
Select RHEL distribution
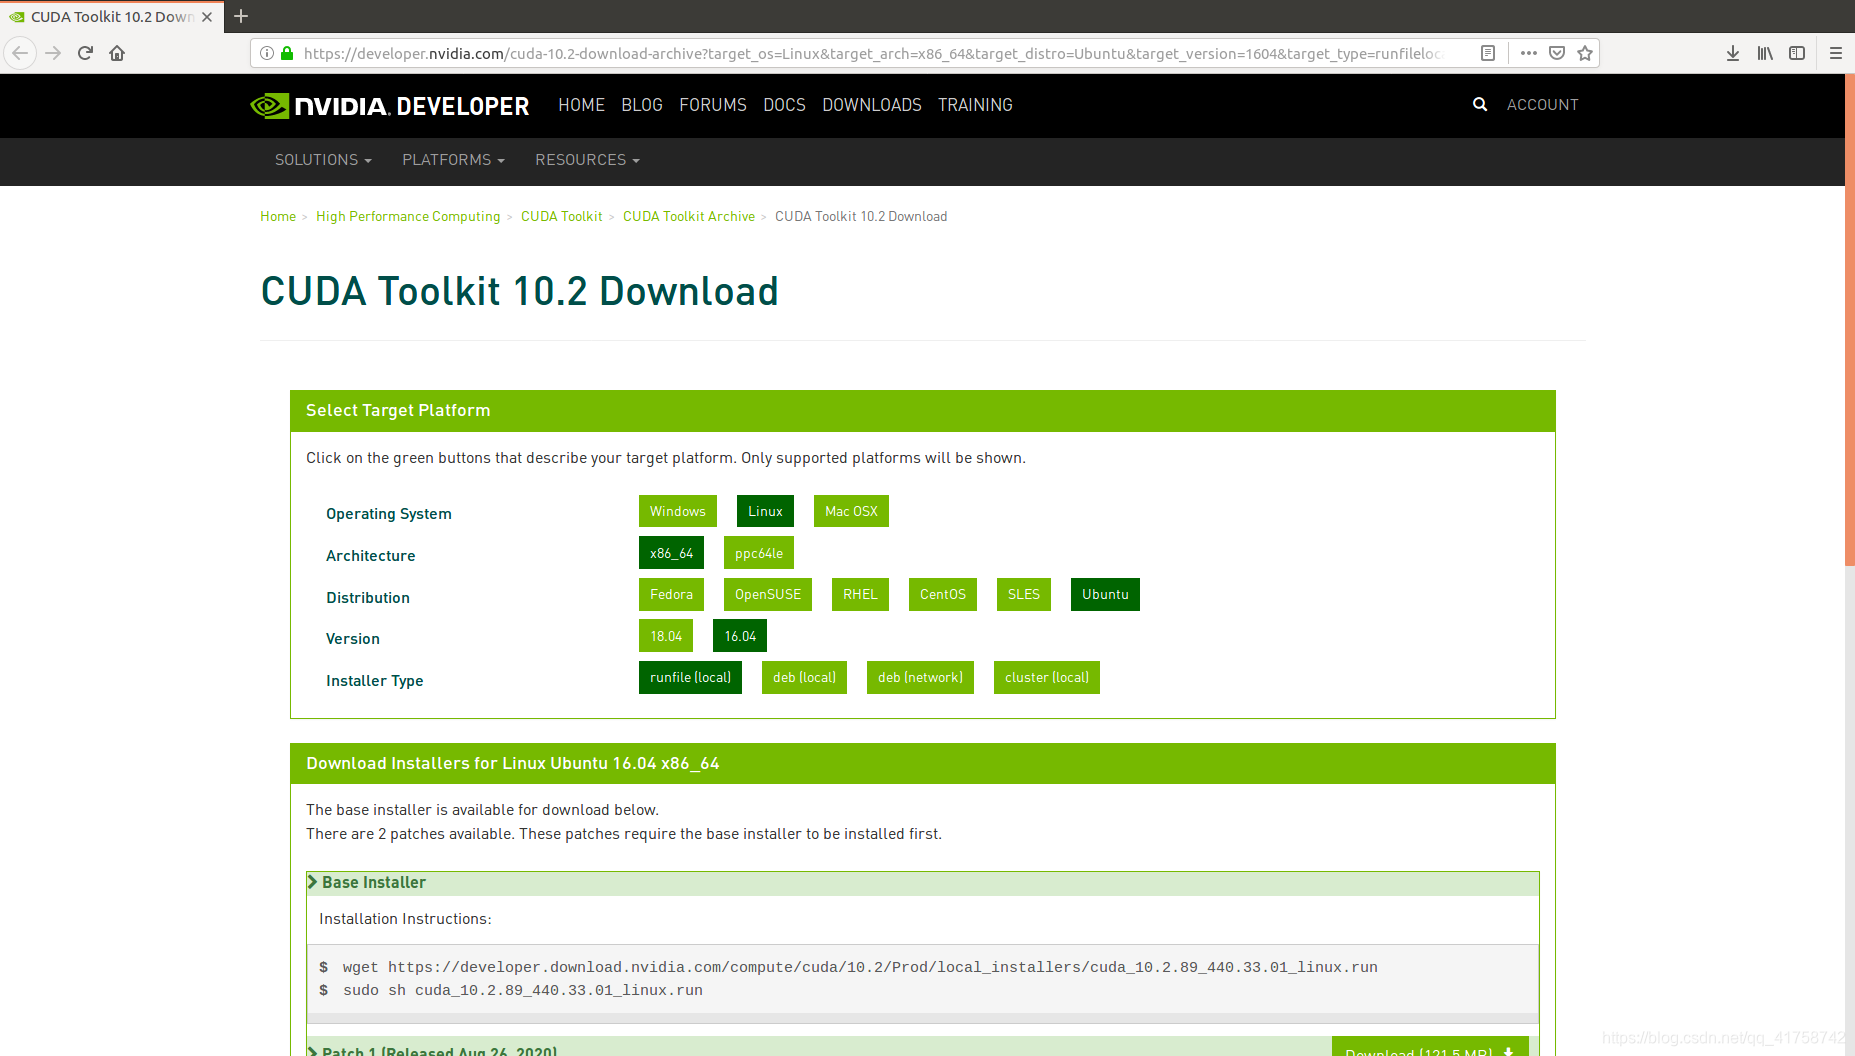pos(860,594)
